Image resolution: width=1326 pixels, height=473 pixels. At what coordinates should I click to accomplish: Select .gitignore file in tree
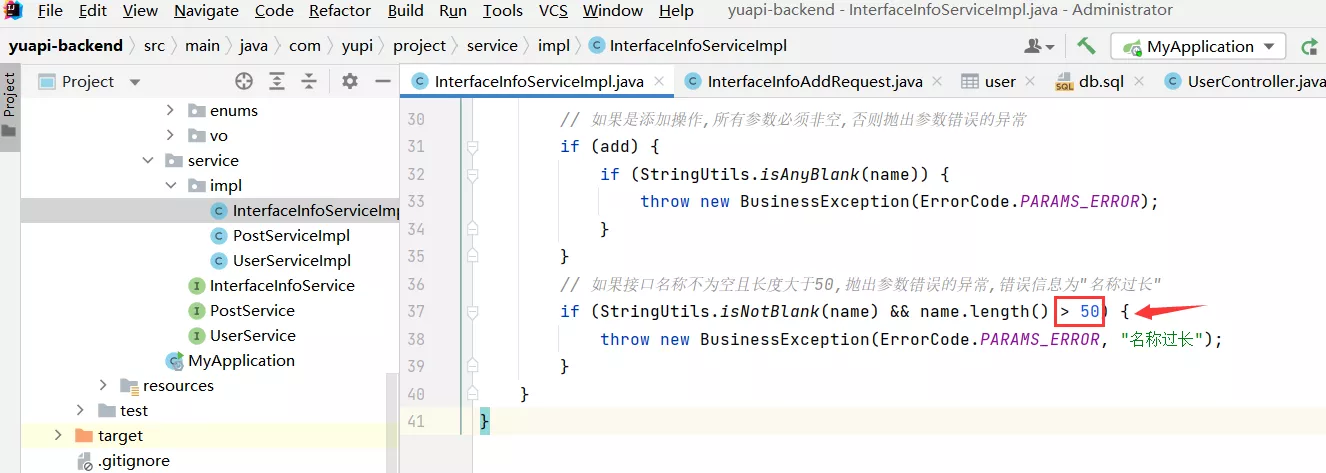pyautogui.click(x=122, y=460)
